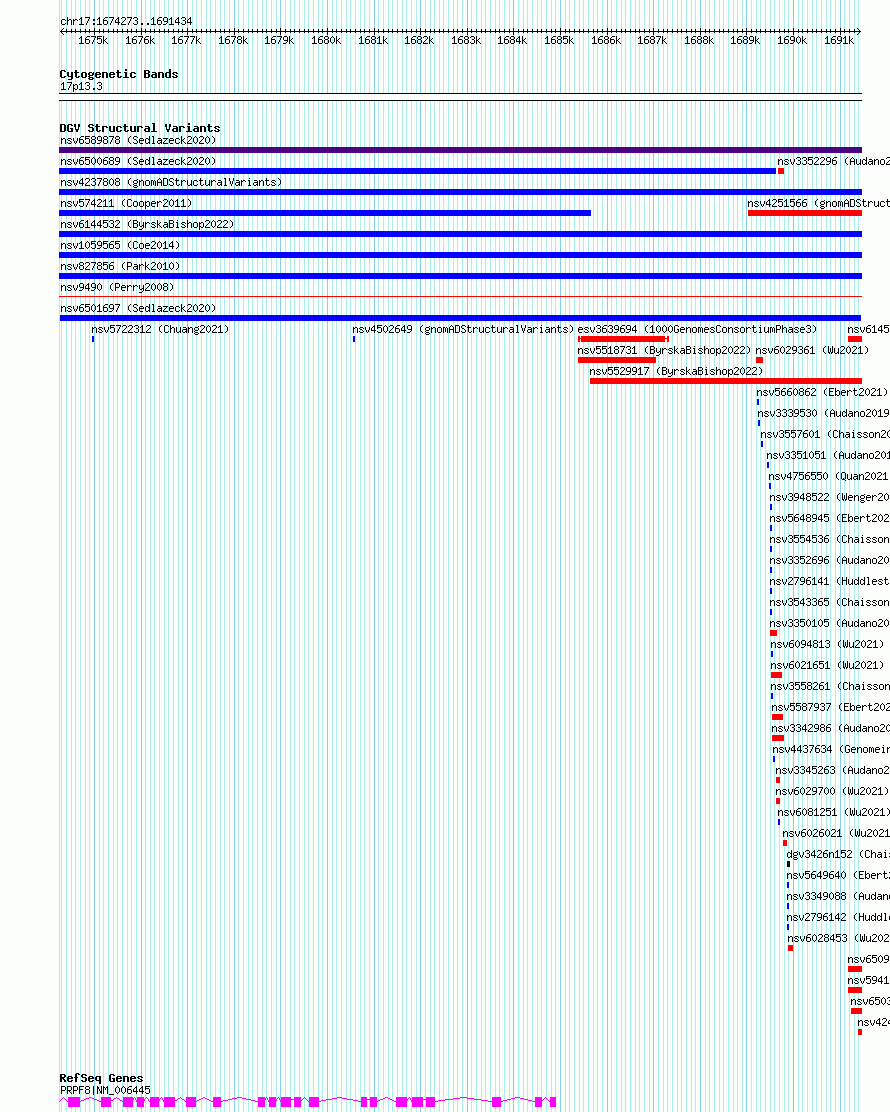Open variant nsv6501697 (Sedlazeck2020) label
The width and height of the screenshot is (890, 1112).
click(x=138, y=308)
